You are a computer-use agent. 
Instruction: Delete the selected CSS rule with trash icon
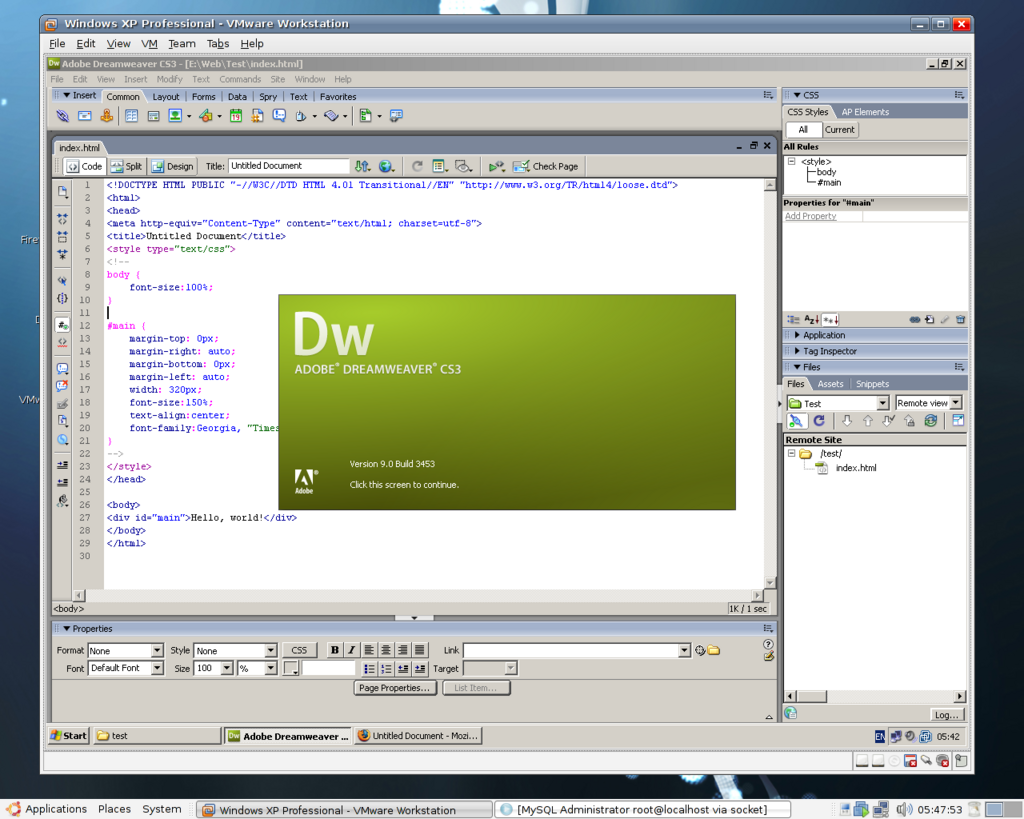point(960,319)
